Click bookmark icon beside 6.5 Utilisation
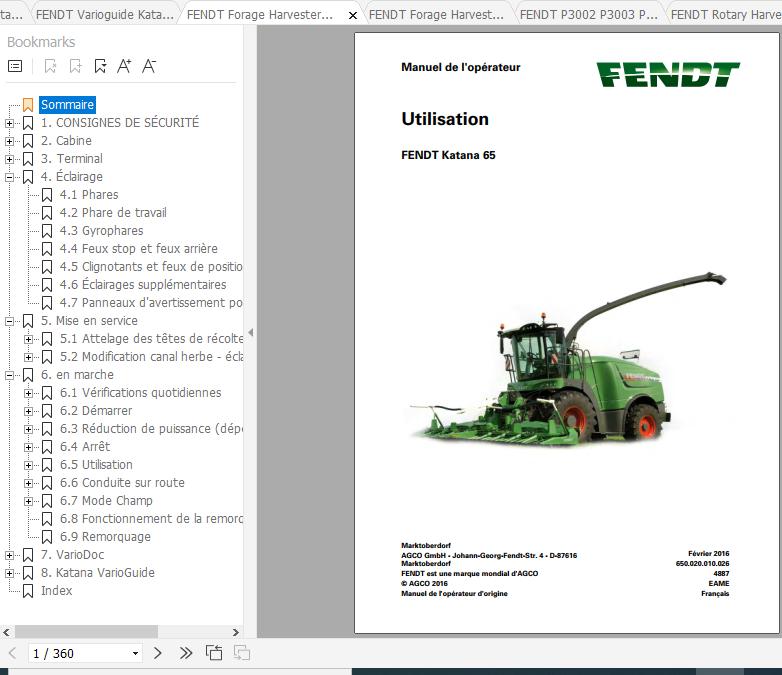 pos(47,465)
